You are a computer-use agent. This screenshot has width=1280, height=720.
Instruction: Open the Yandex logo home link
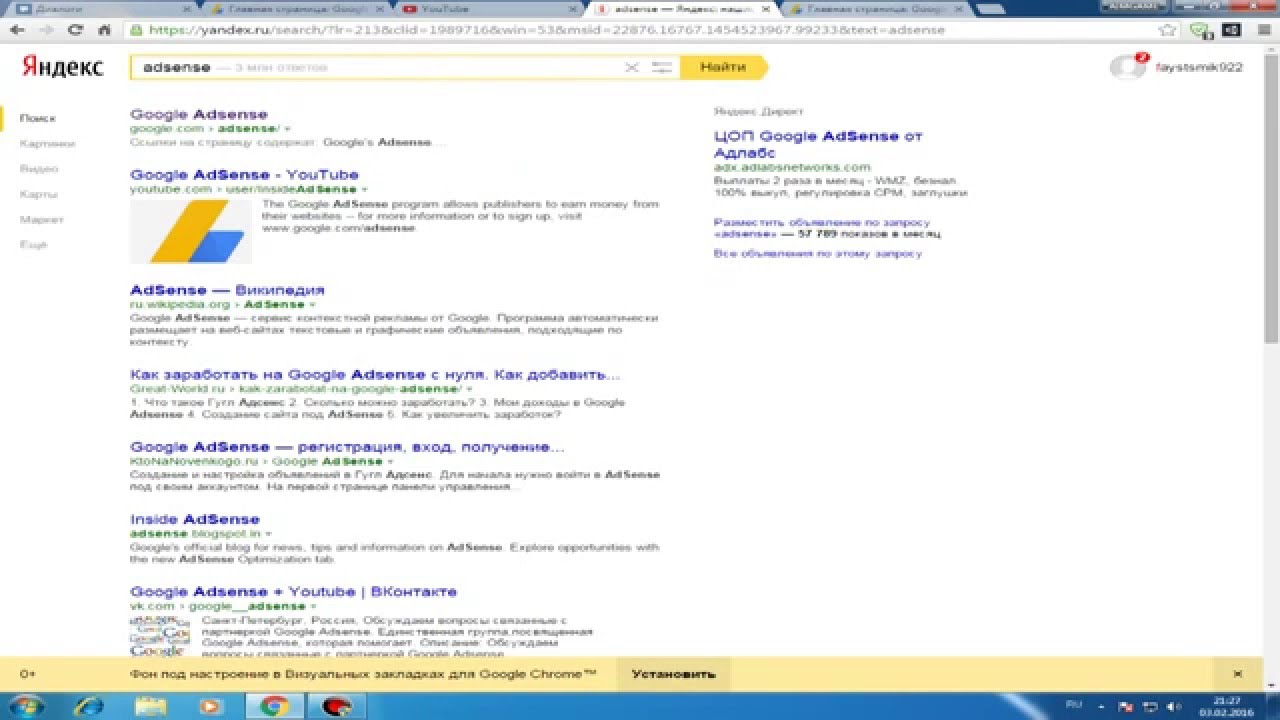coord(63,68)
